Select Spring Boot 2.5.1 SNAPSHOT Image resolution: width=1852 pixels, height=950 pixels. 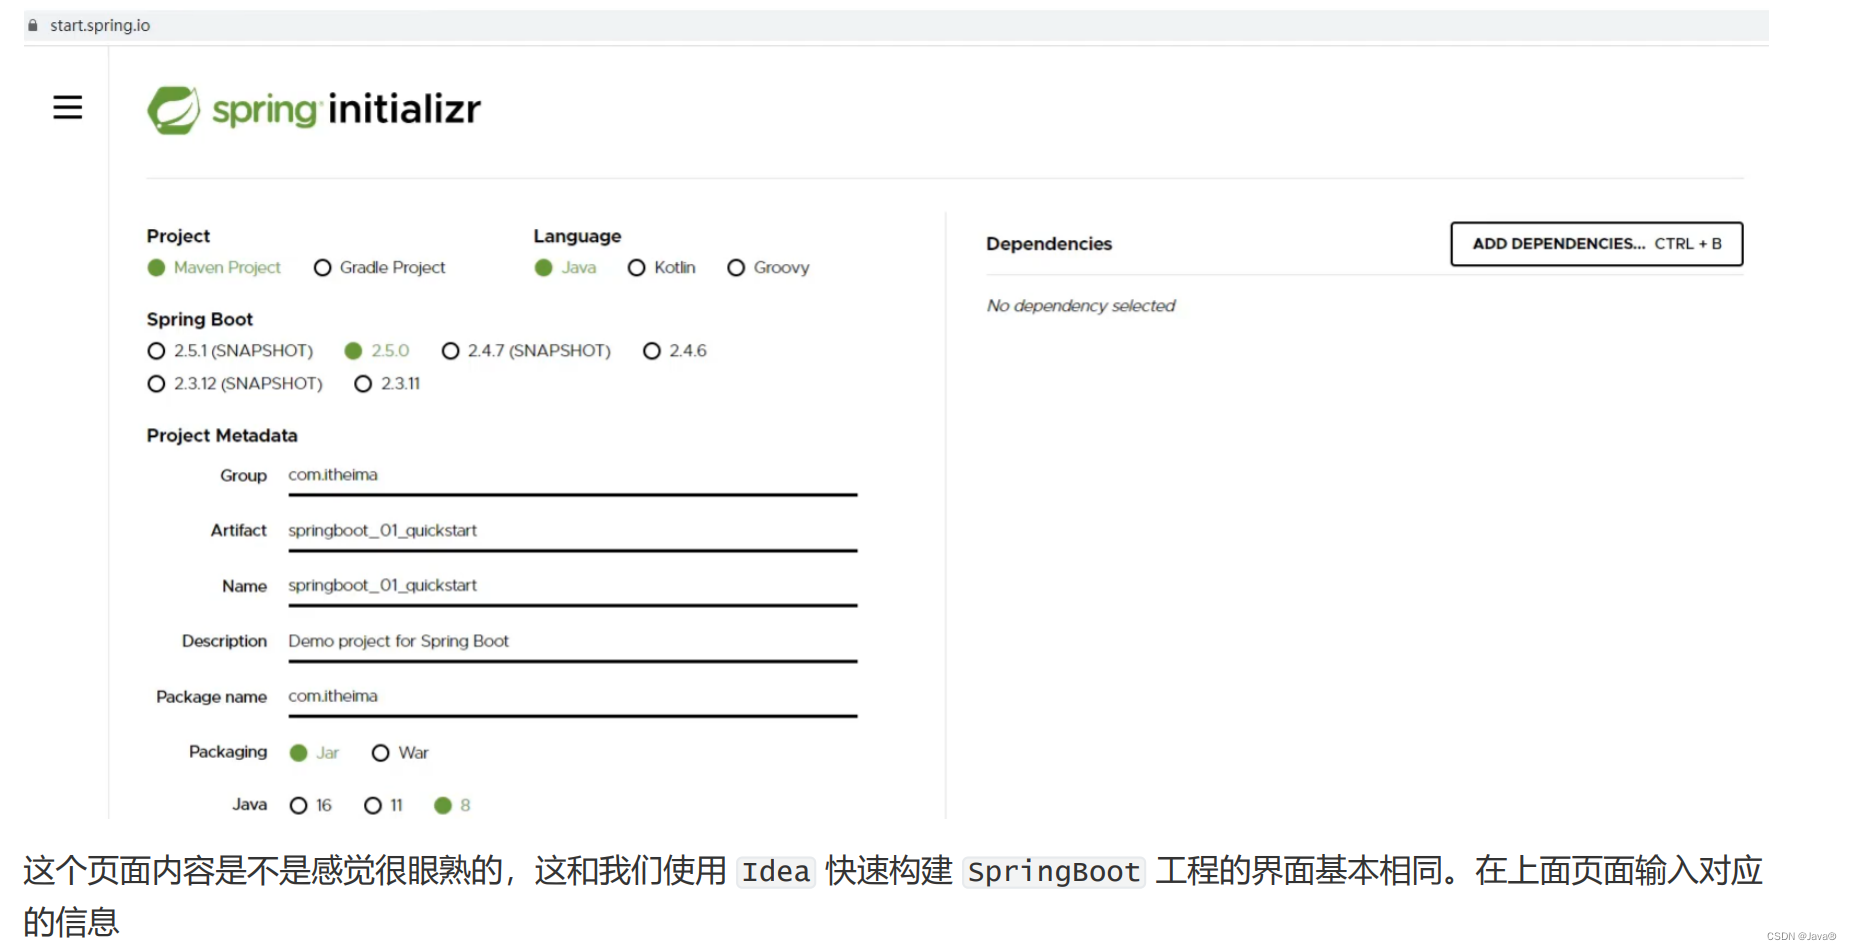point(156,350)
